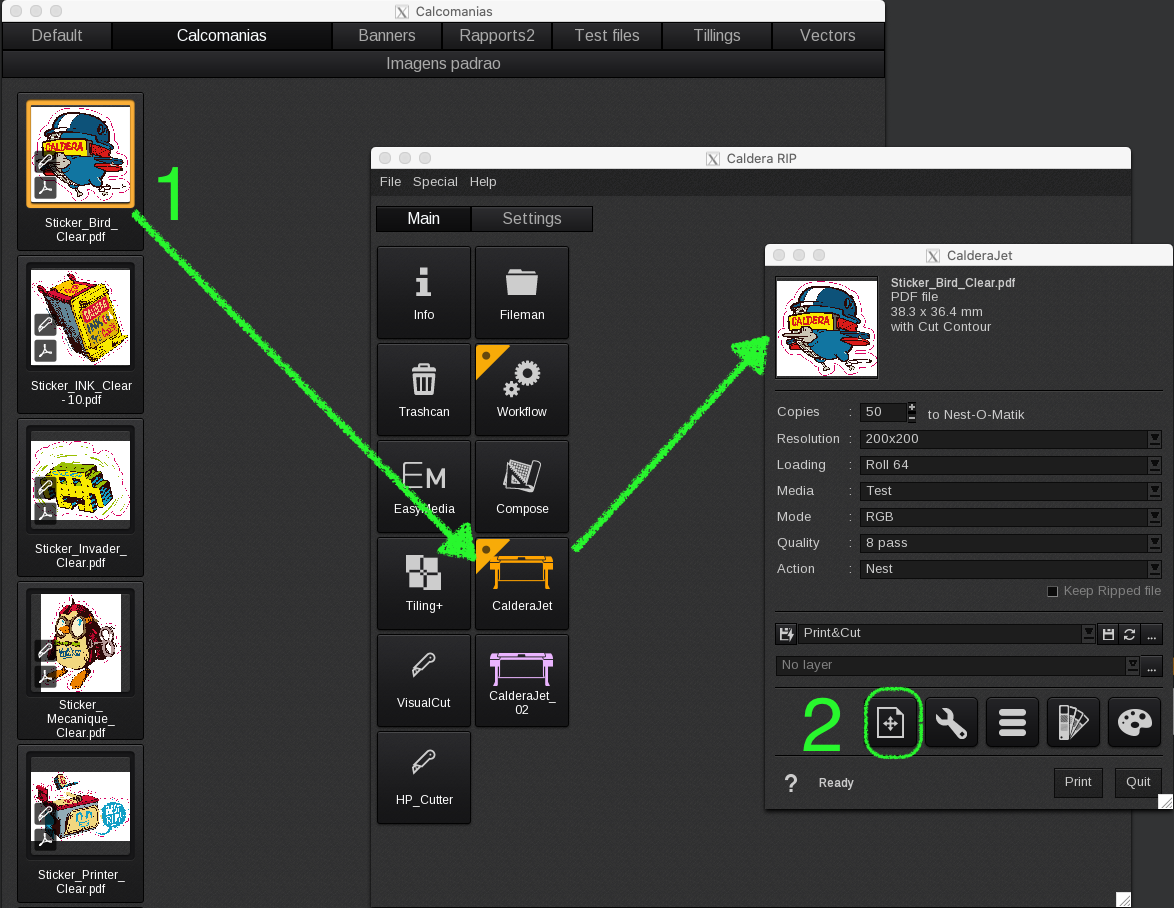Screen dimensions: 1174x908
Task: Select the VisualCut cutter tool
Action: click(x=423, y=680)
